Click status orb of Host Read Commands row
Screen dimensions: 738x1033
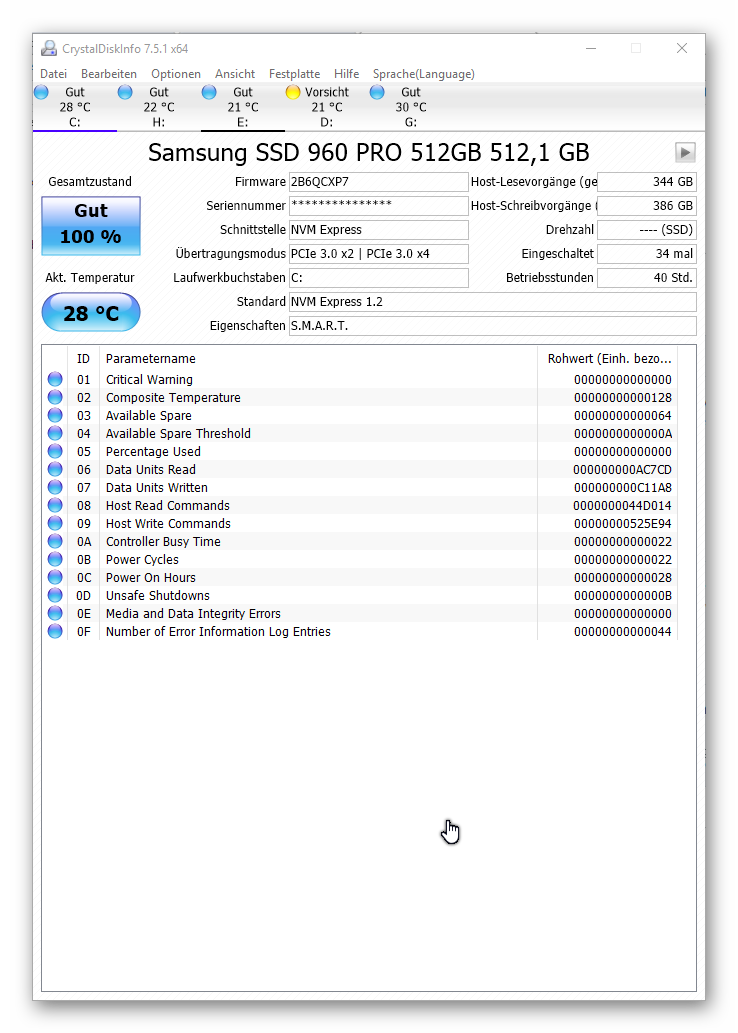click(55, 505)
